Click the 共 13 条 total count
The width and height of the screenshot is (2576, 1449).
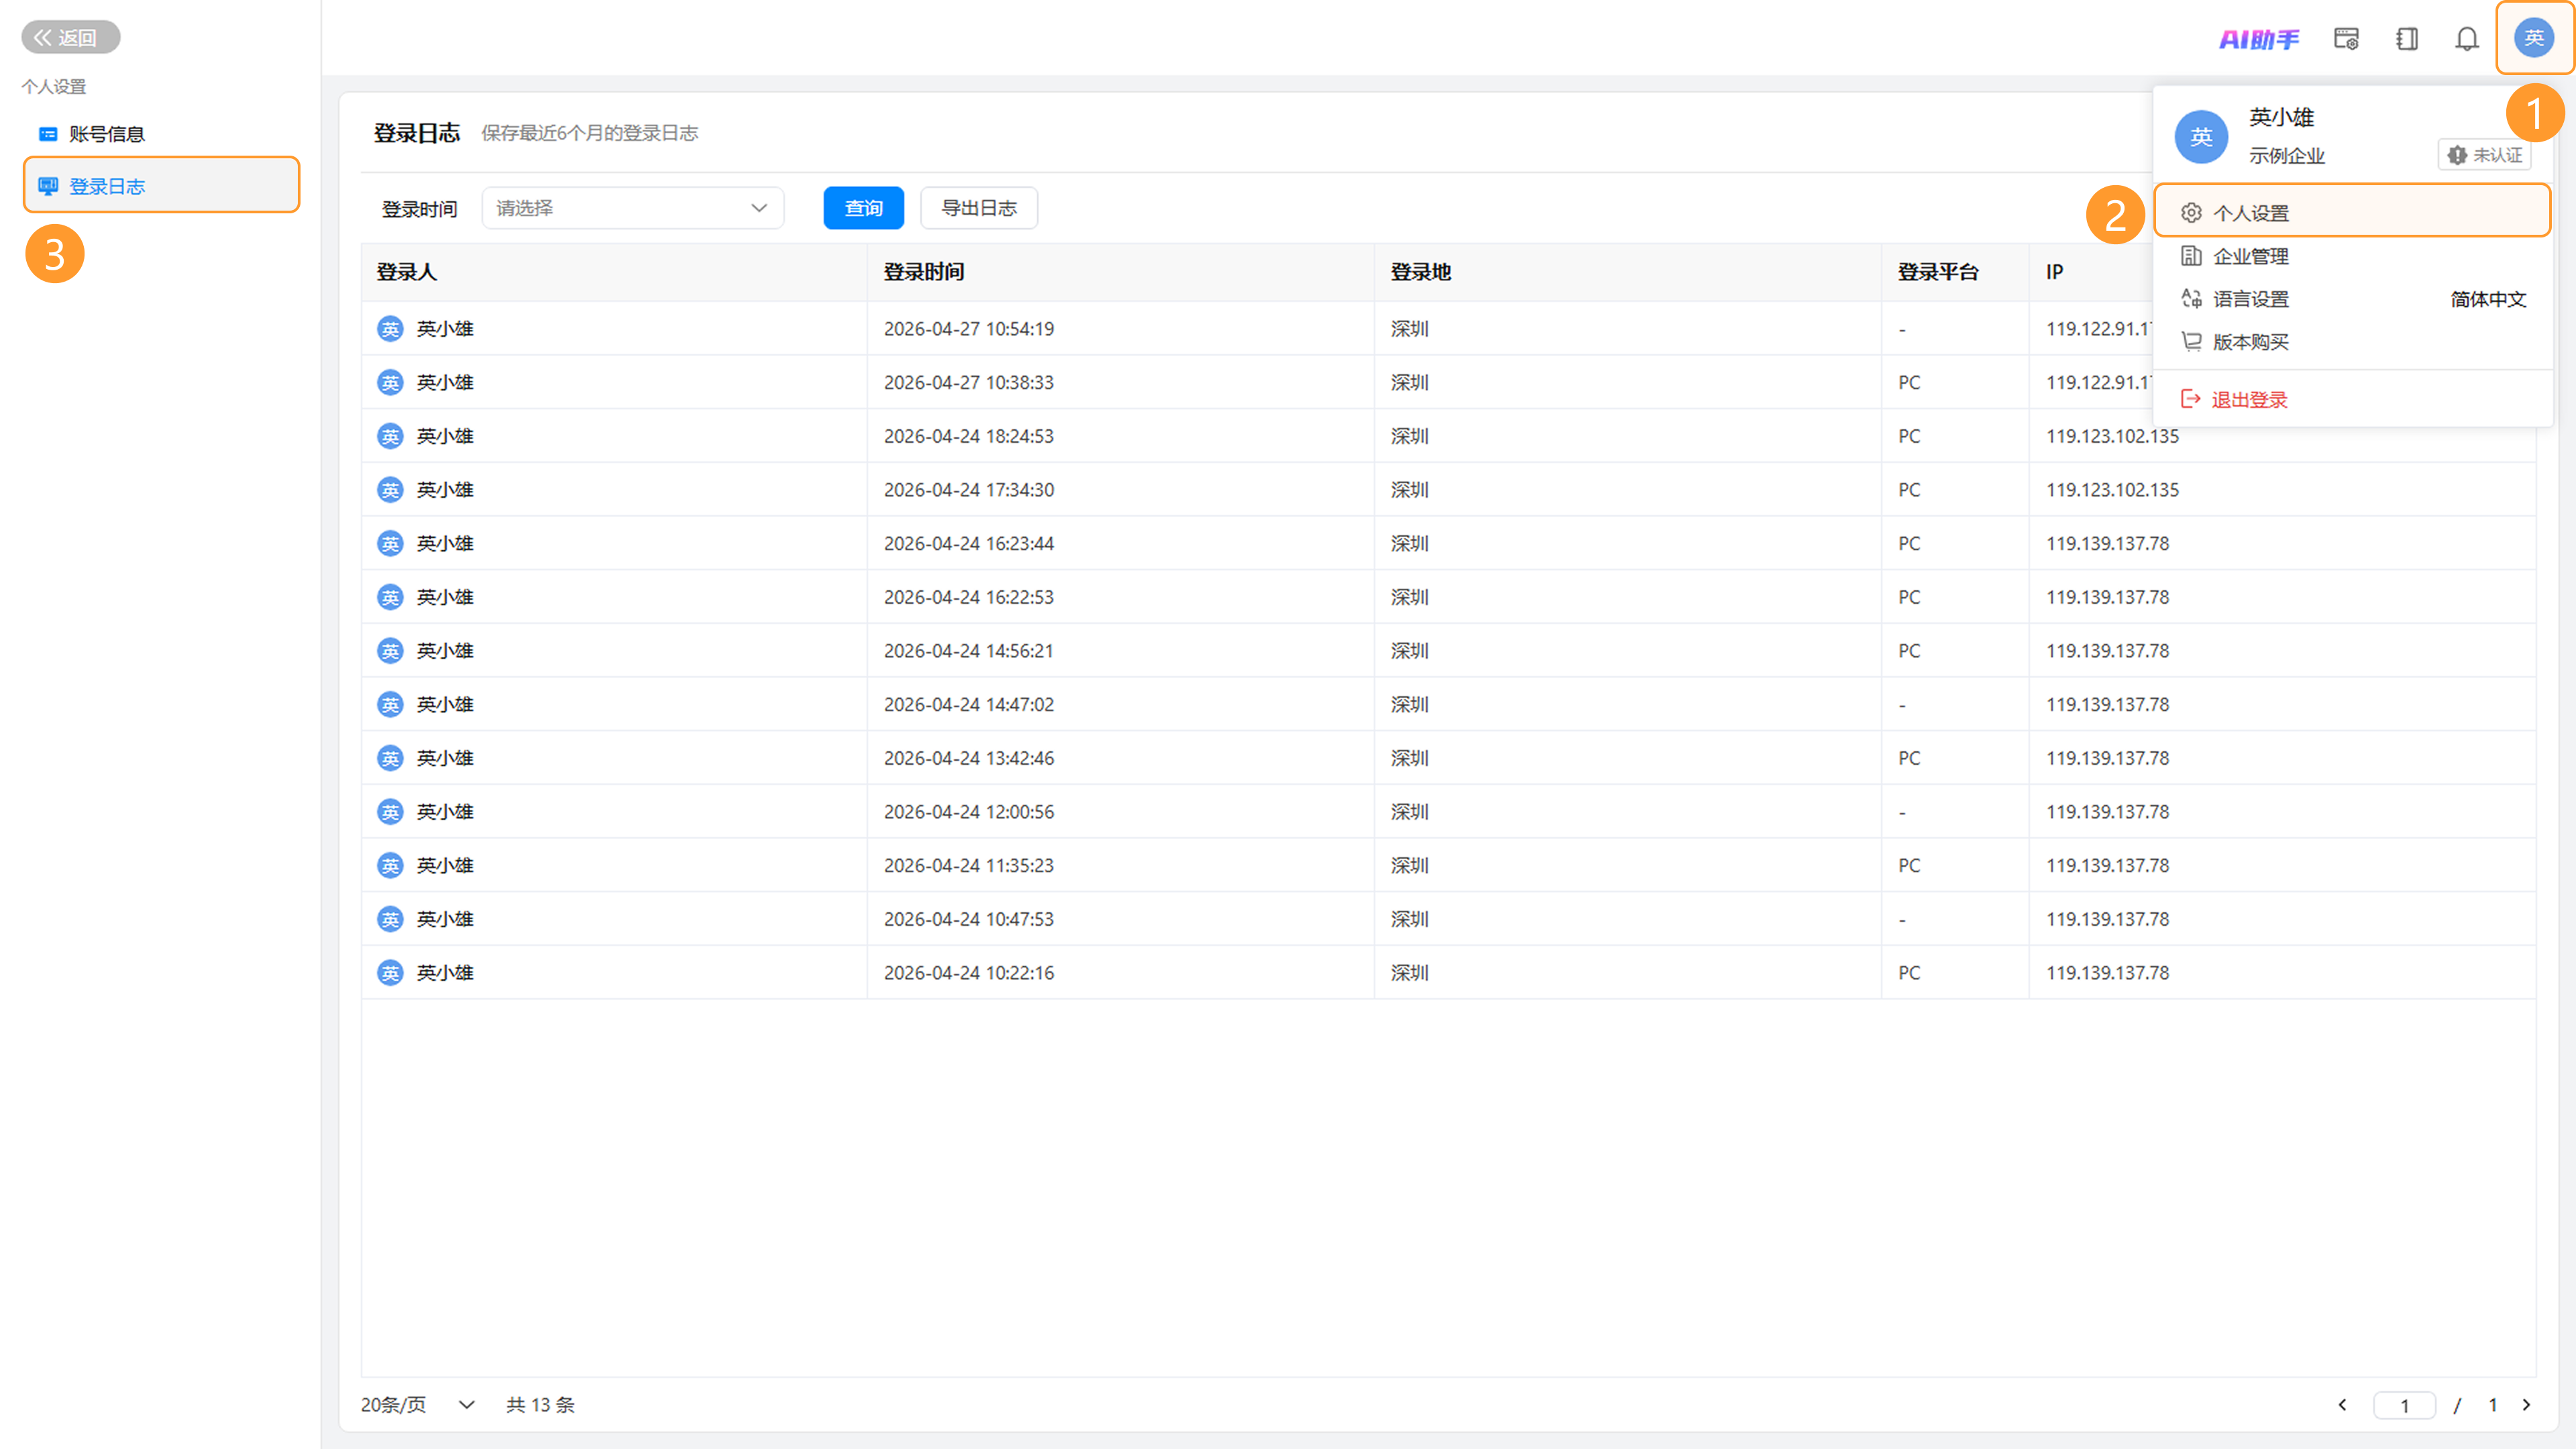click(x=540, y=1405)
